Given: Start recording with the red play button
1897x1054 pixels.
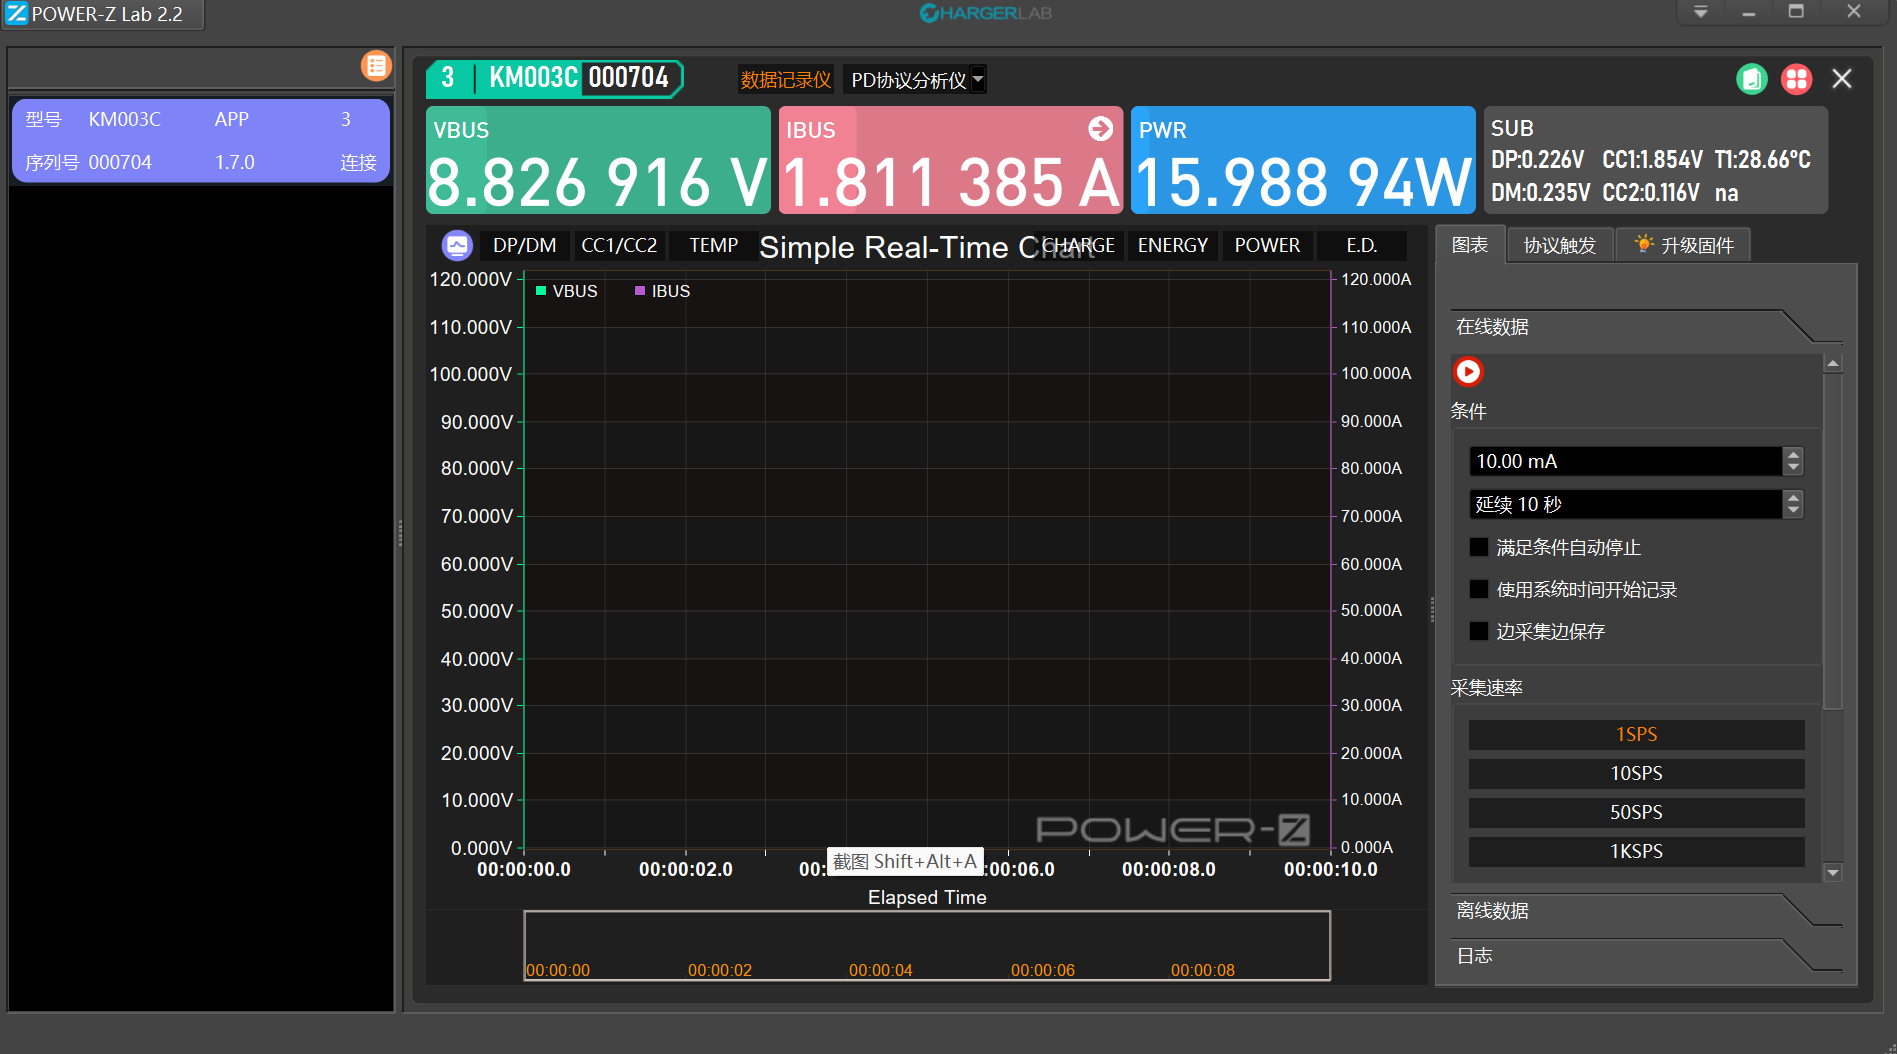Looking at the screenshot, I should click(1468, 372).
